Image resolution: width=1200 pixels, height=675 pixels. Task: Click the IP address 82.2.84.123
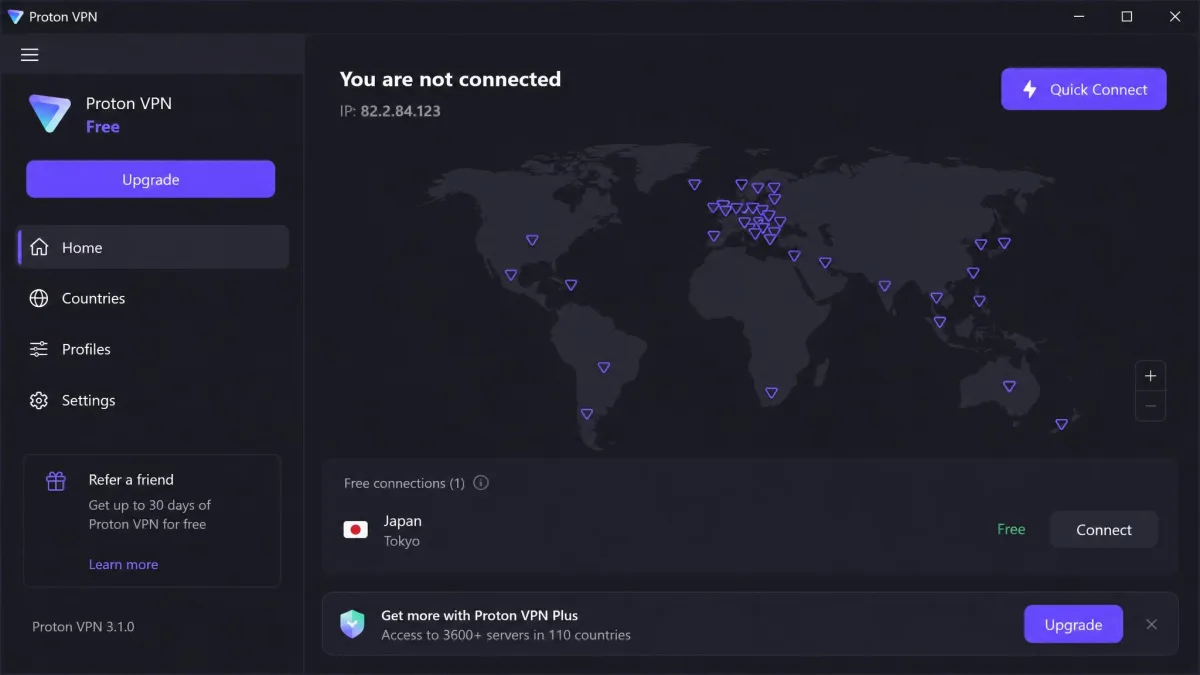400,111
